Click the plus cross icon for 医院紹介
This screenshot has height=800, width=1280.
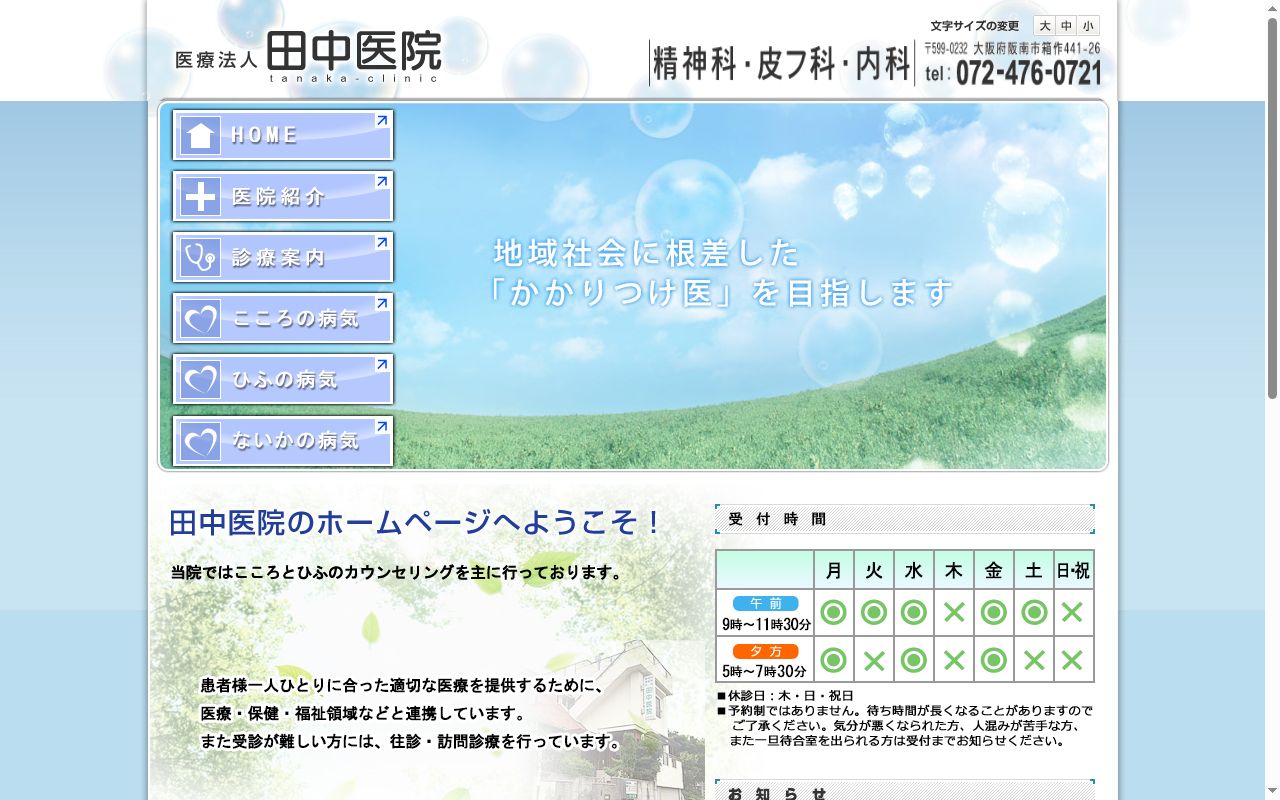click(x=201, y=197)
